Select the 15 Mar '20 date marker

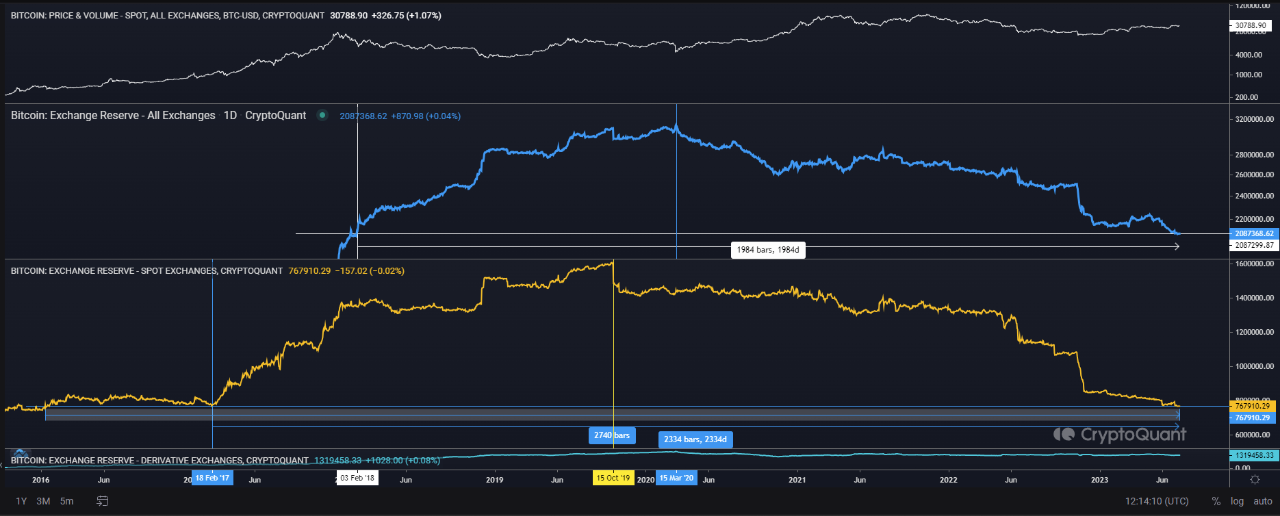(x=676, y=479)
